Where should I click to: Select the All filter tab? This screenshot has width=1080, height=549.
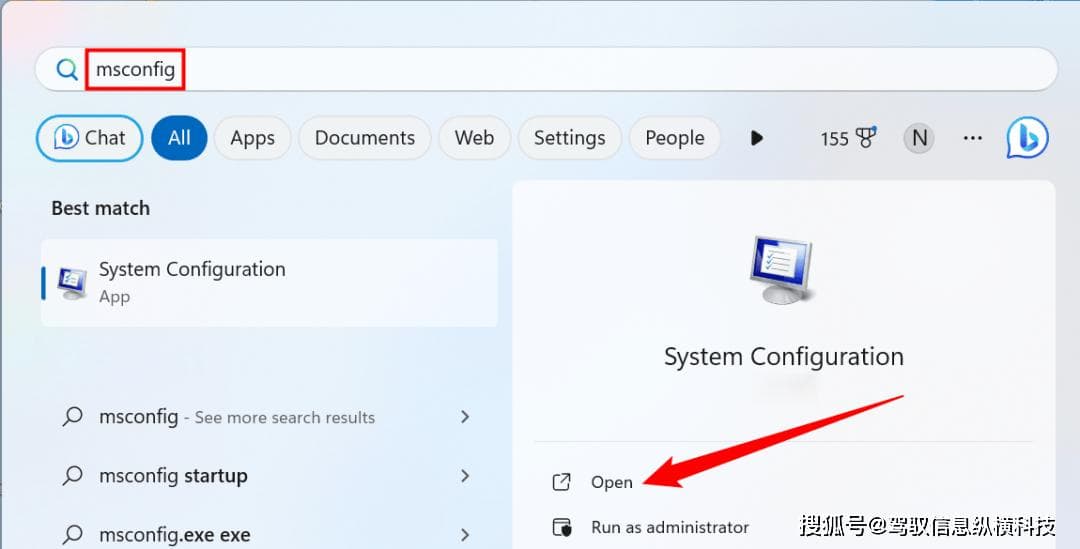(x=179, y=138)
